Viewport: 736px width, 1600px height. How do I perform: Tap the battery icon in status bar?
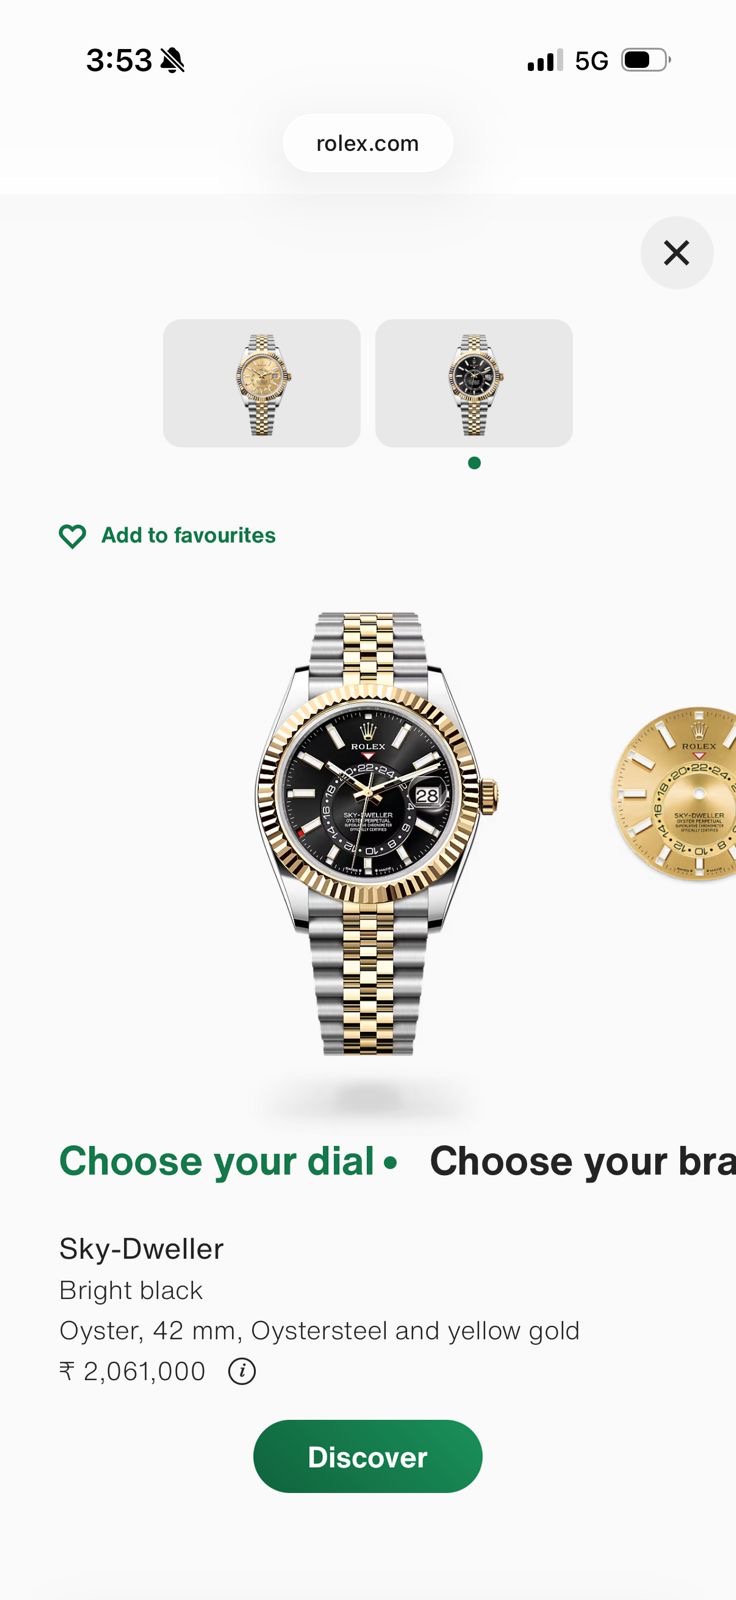pos(646,60)
